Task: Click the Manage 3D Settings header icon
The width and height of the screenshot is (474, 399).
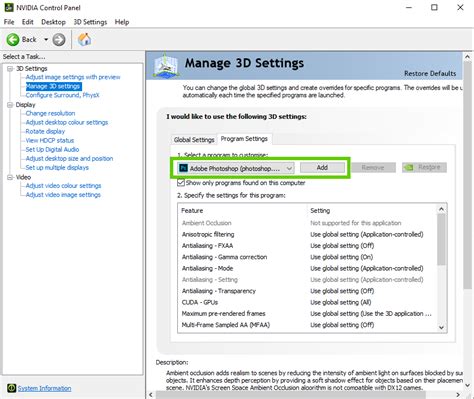Action: [x=166, y=65]
